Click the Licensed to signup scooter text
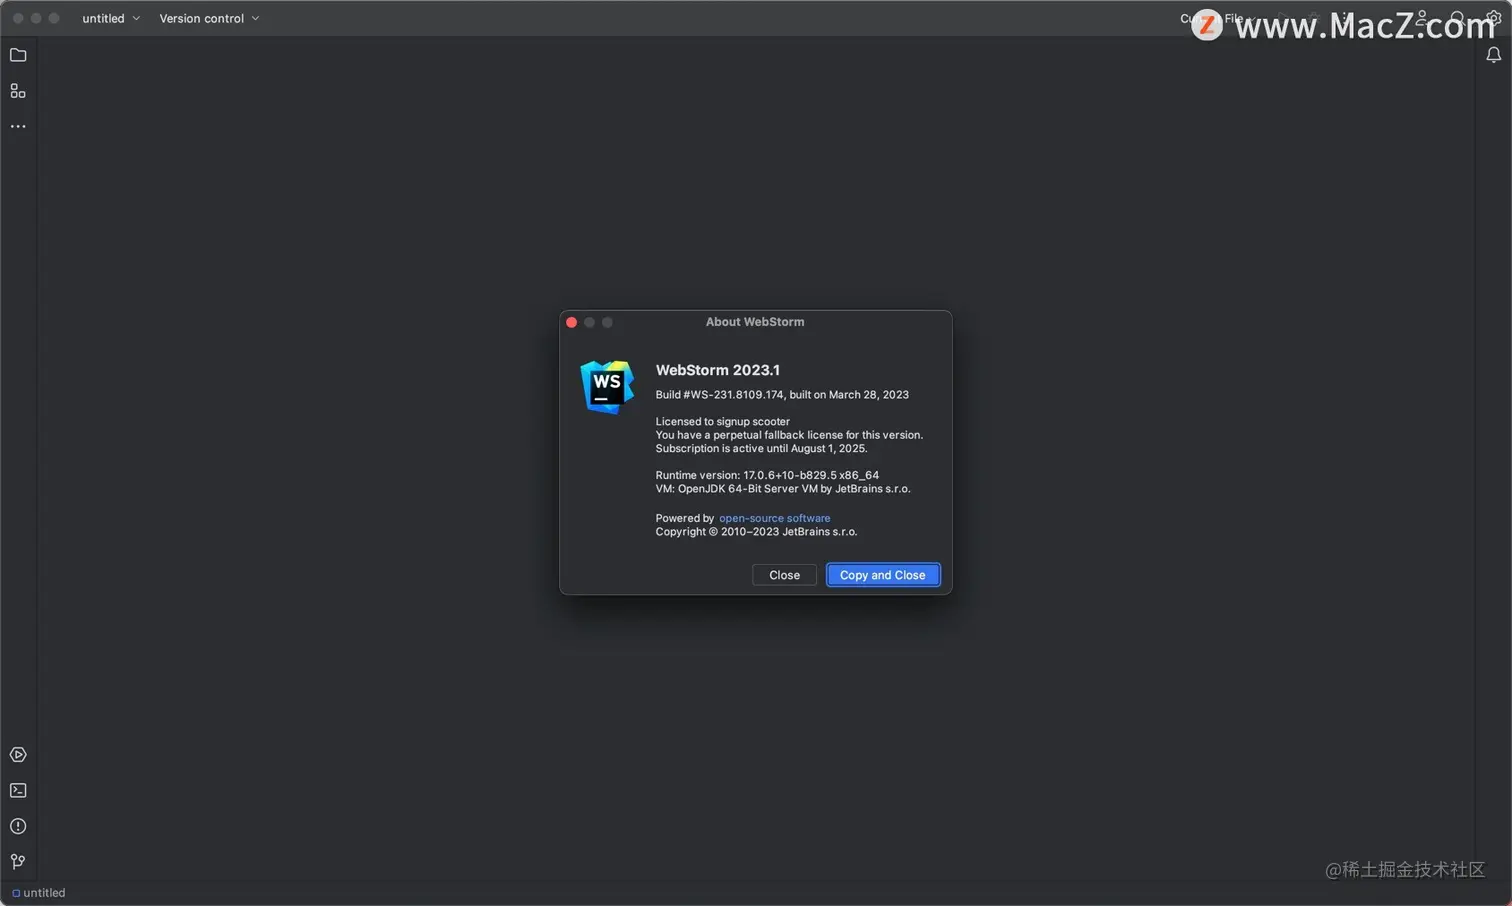1512x906 pixels. tap(722, 422)
